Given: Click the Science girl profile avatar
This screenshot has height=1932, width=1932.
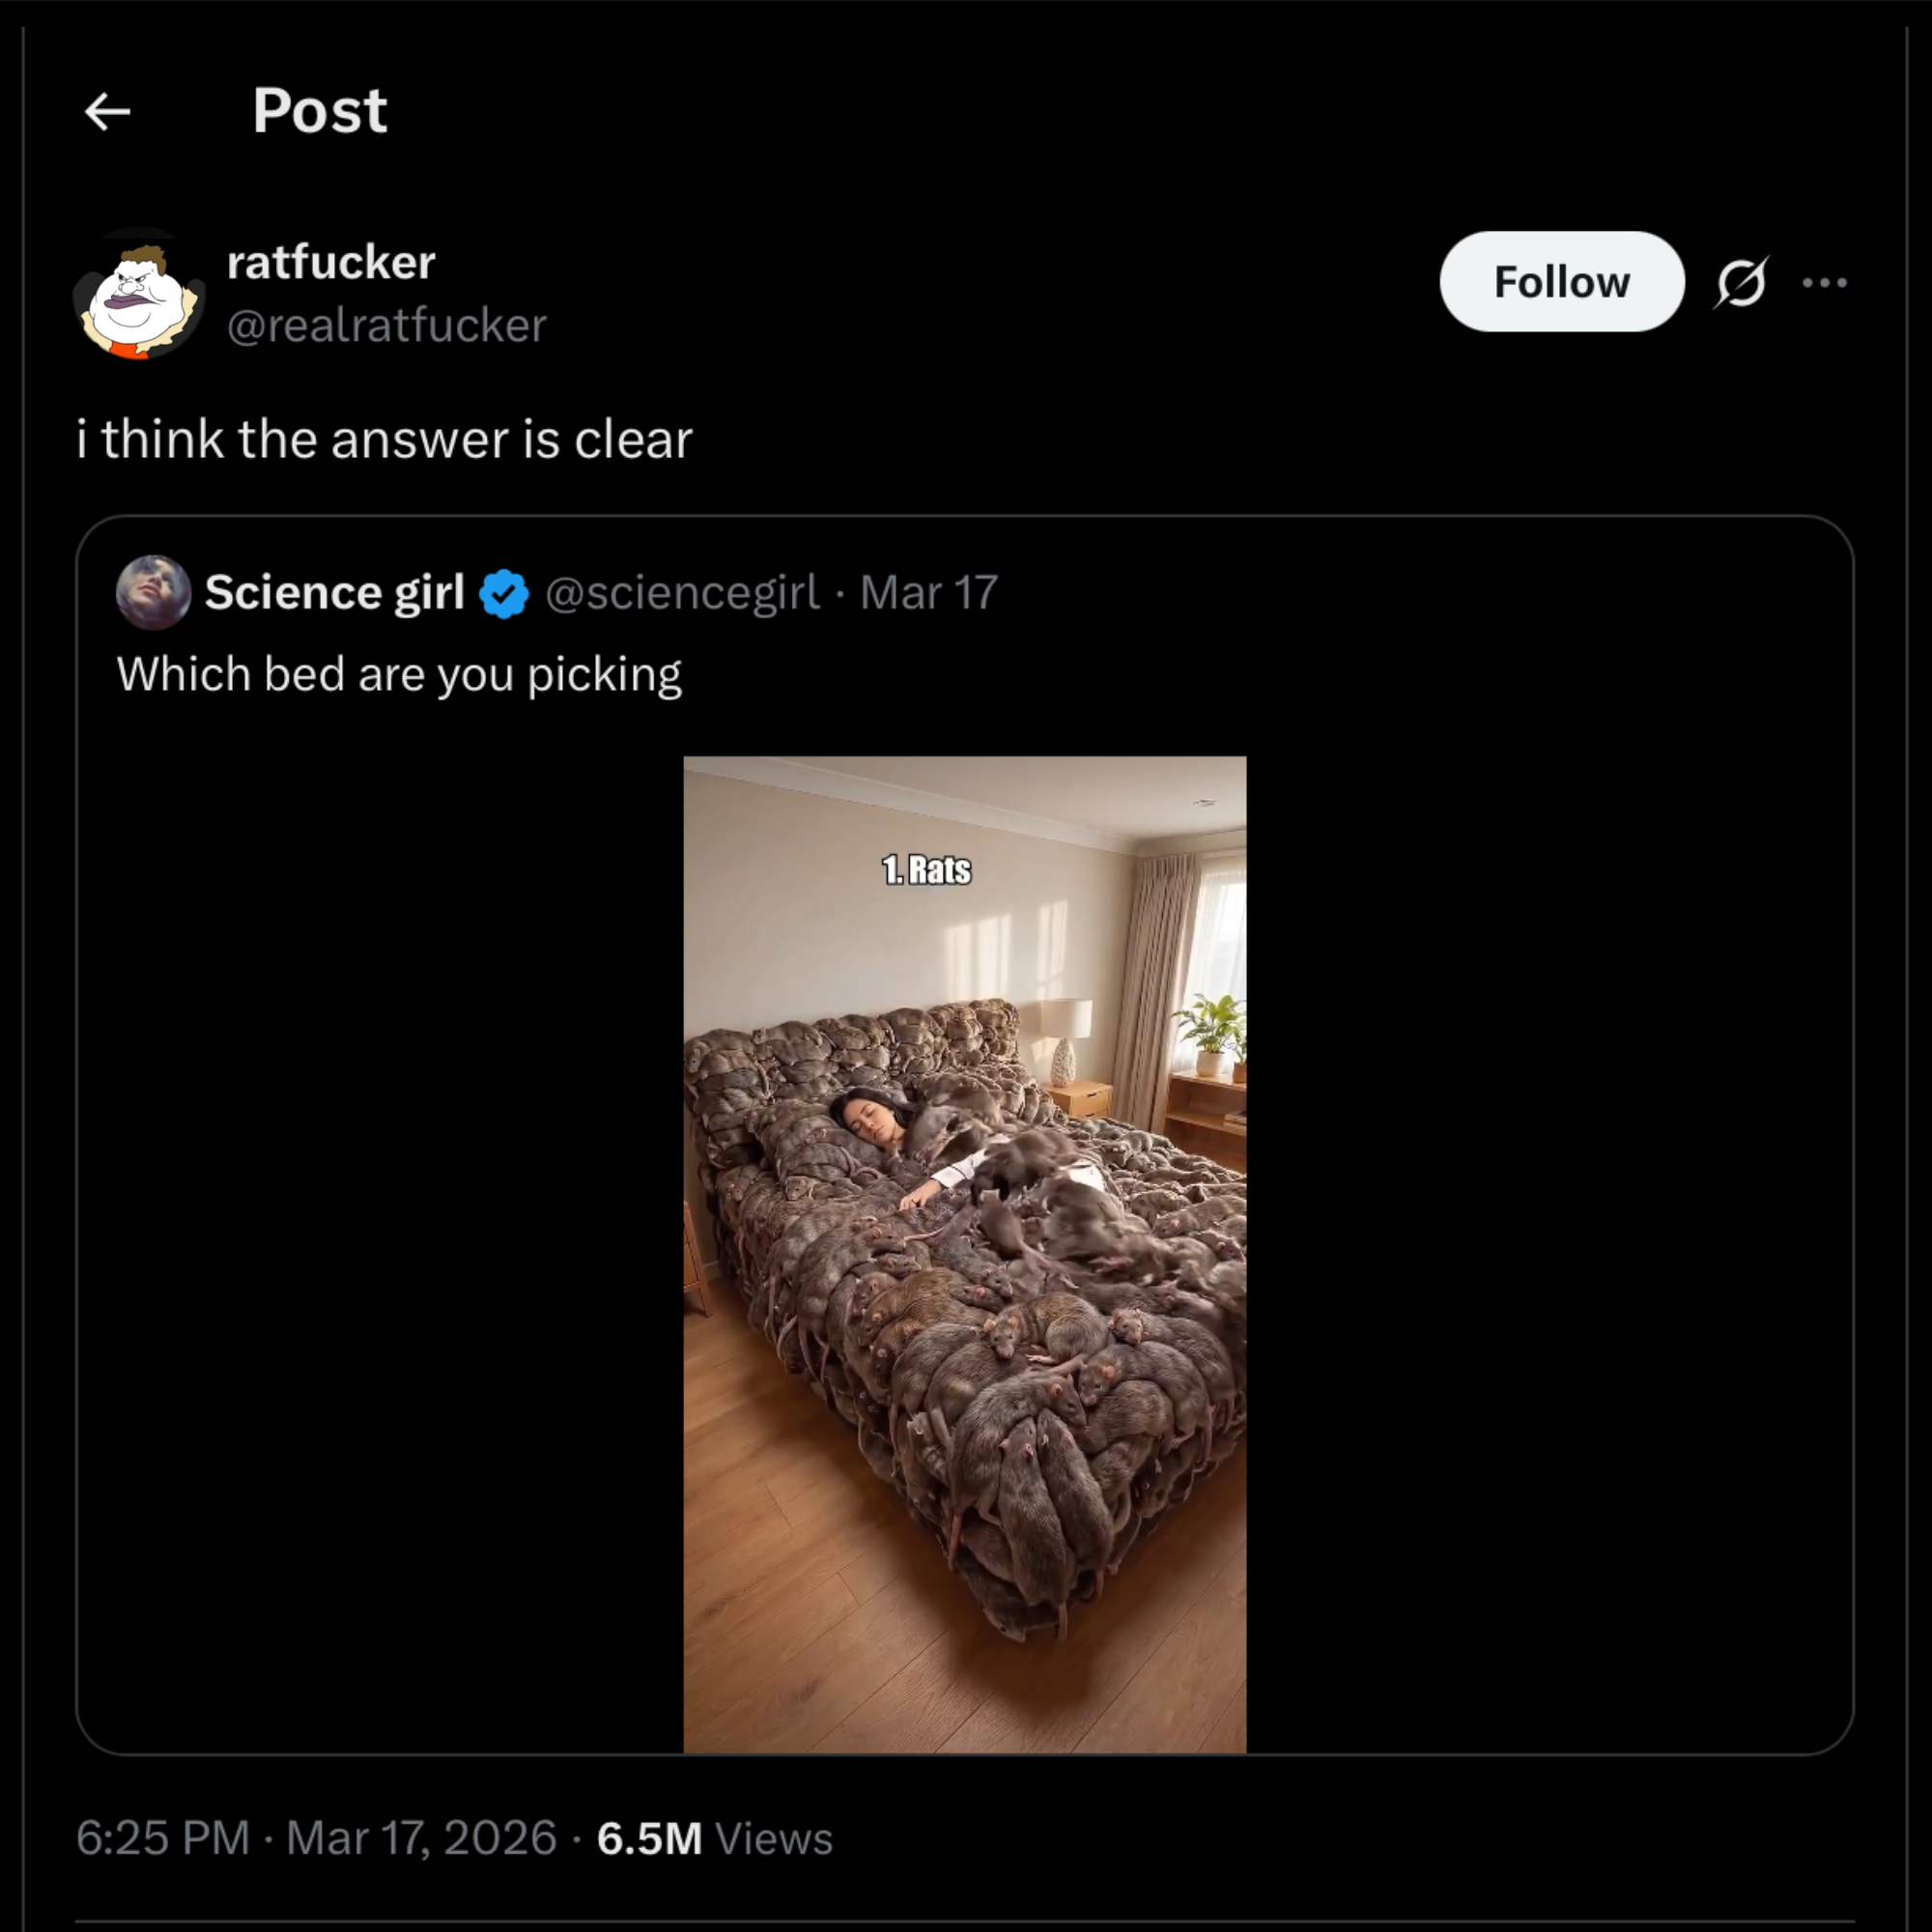Looking at the screenshot, I should pos(153,592).
